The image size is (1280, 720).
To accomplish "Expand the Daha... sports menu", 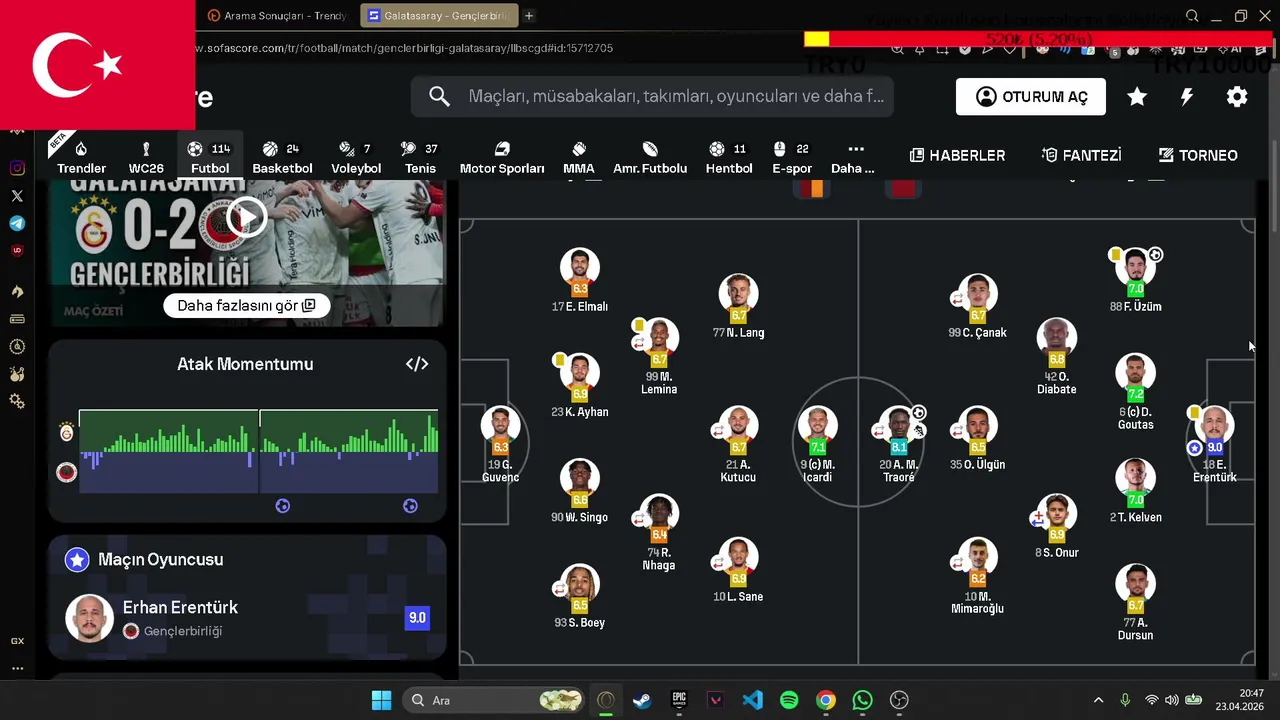I will (853, 157).
